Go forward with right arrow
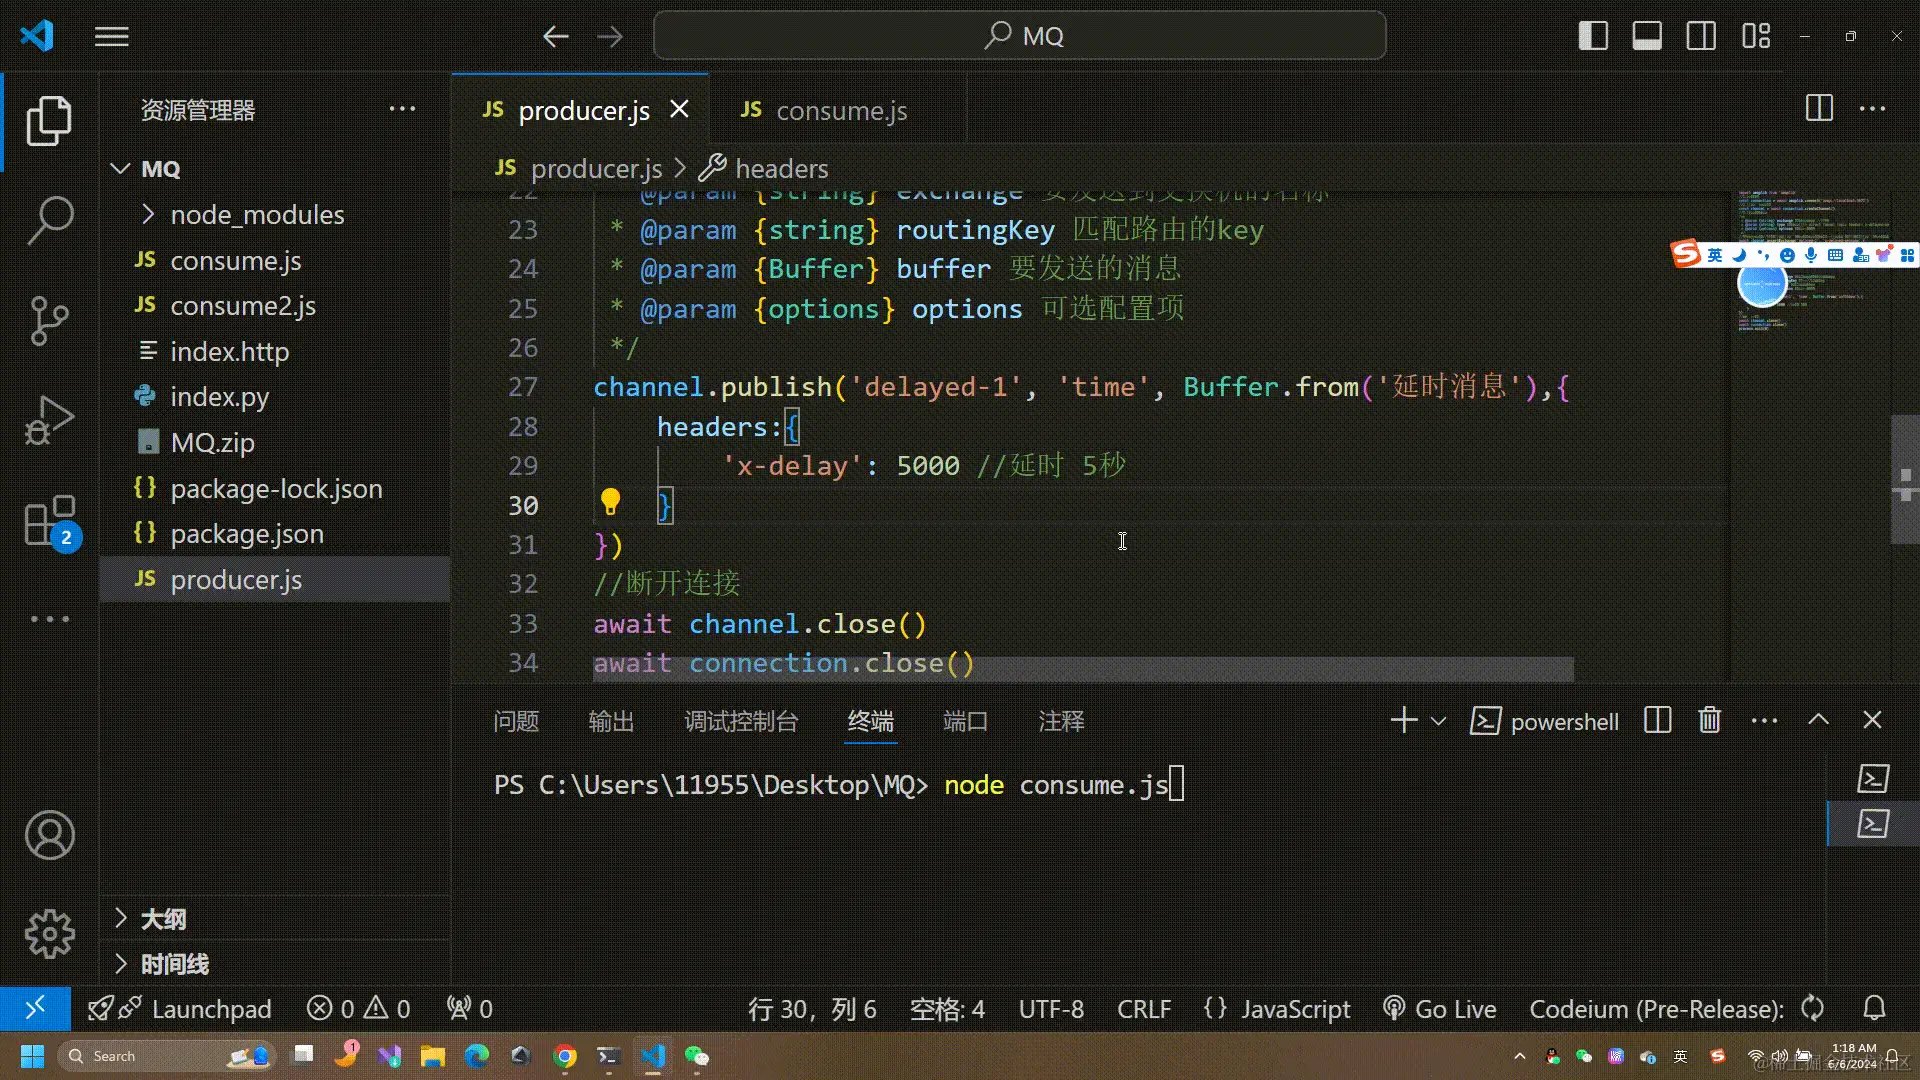 click(x=610, y=37)
